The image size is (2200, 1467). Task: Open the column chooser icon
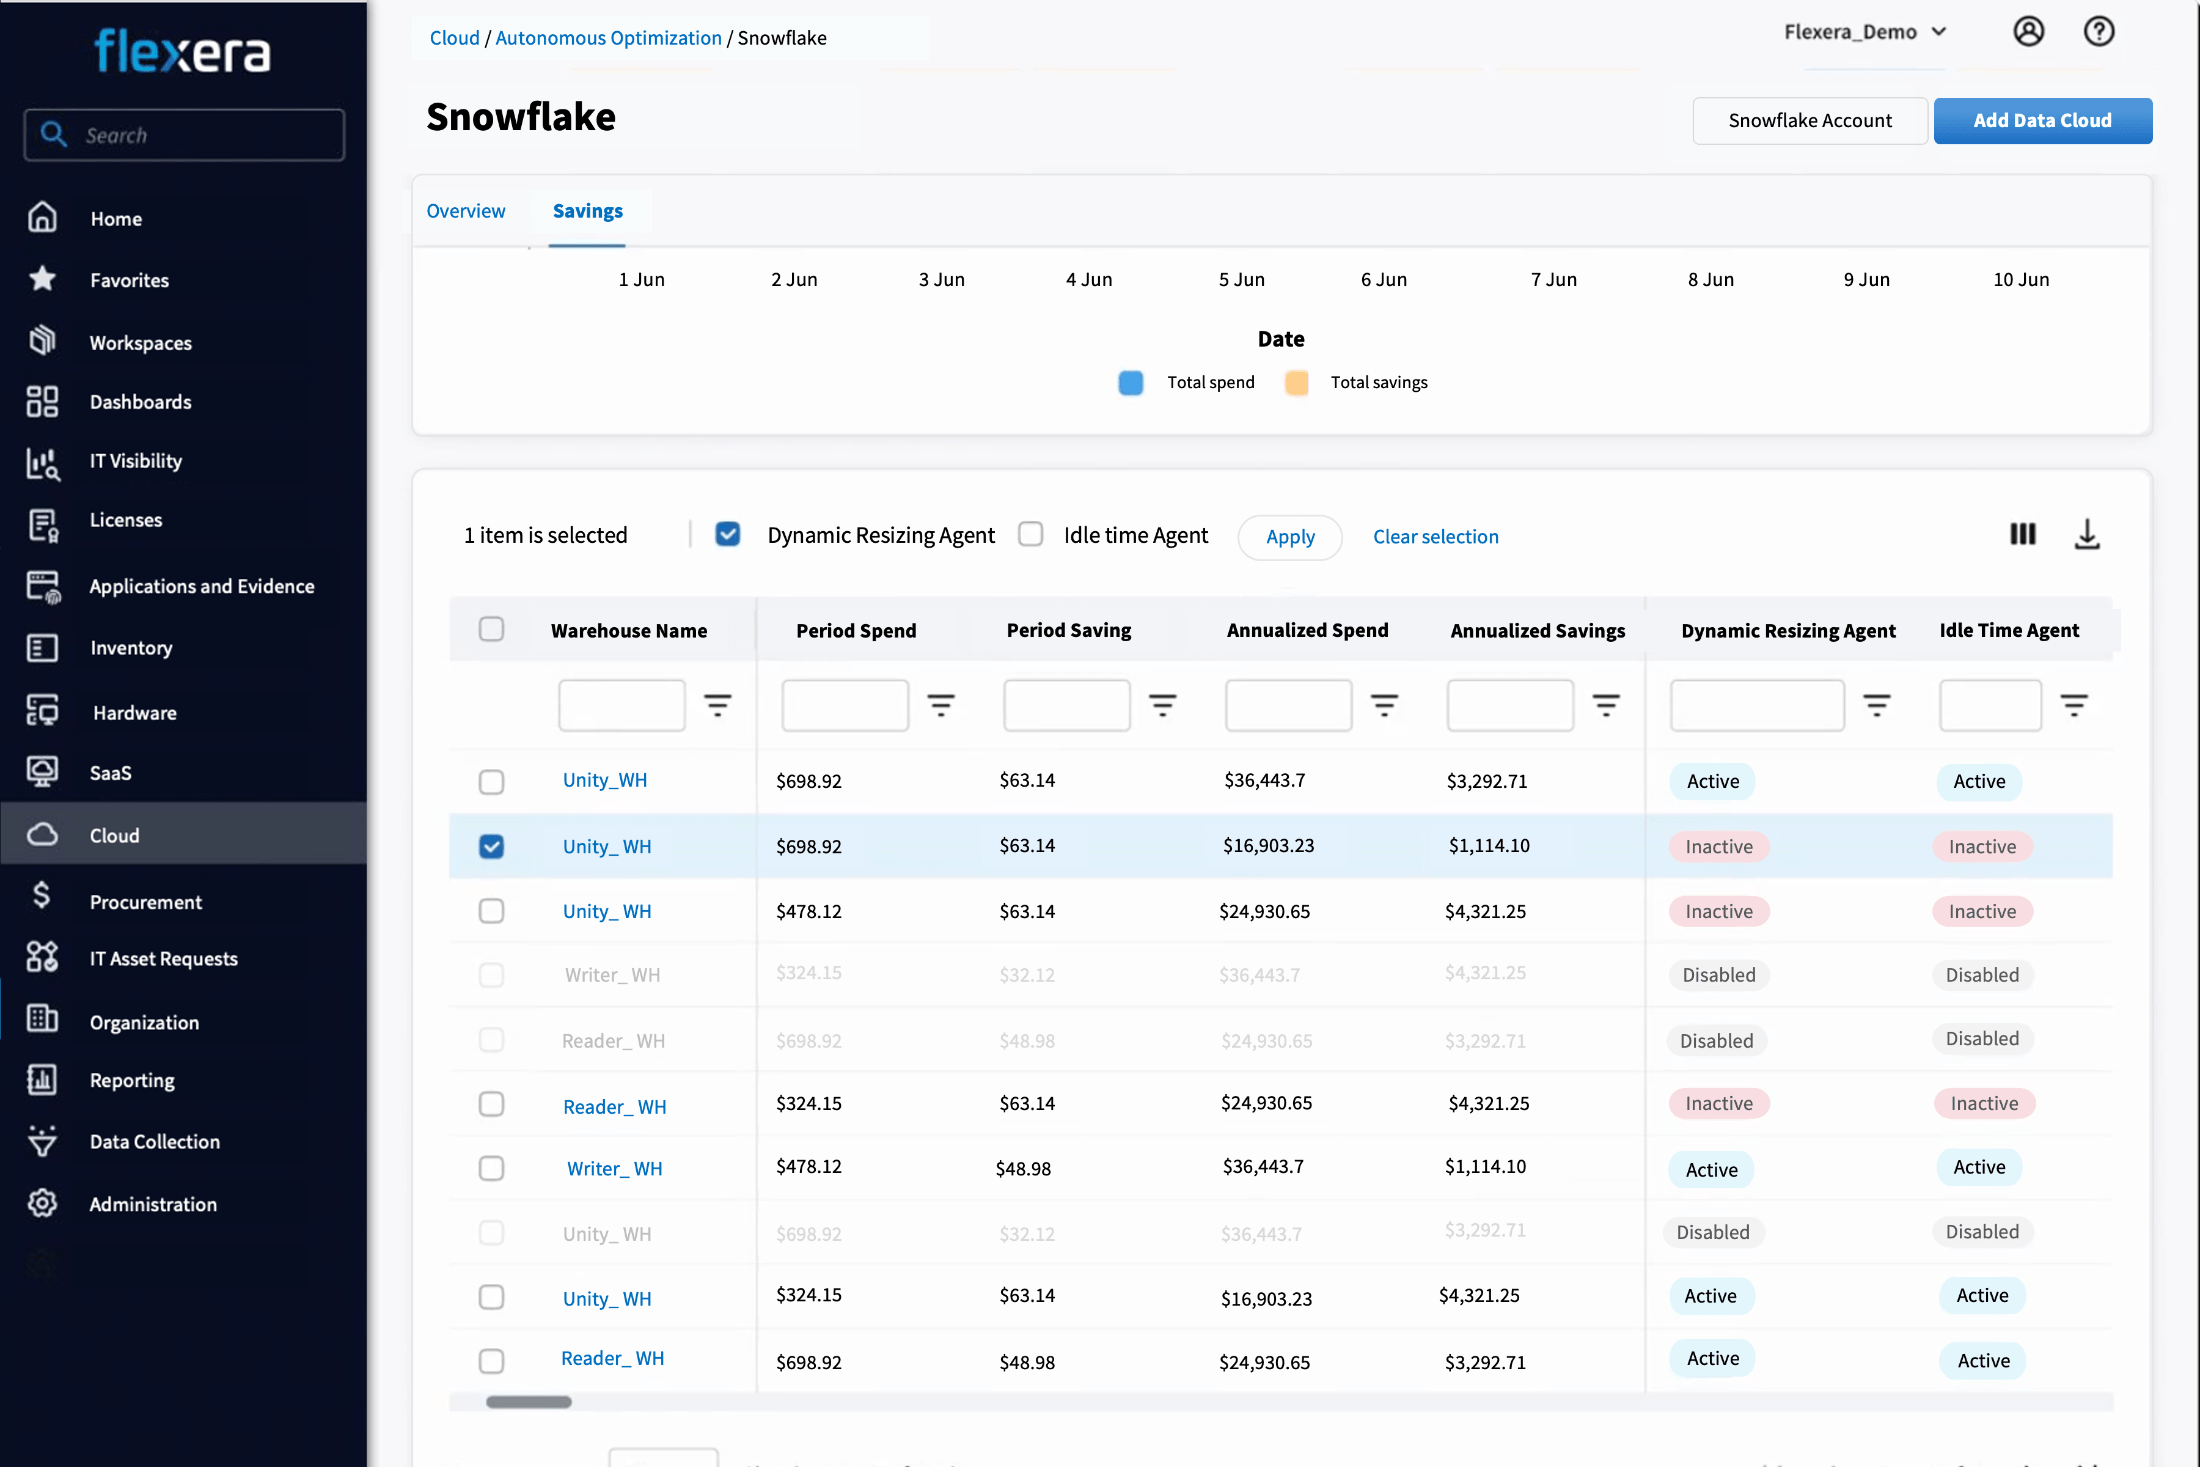pos(2023,534)
